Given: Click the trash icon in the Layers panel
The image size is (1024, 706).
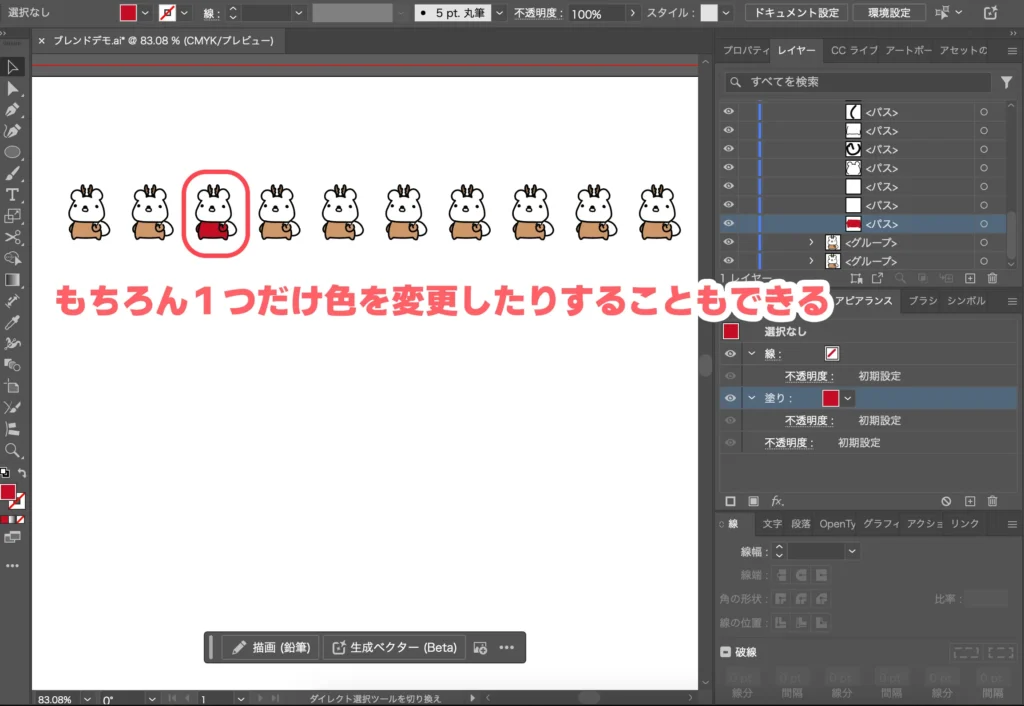Looking at the screenshot, I should [x=991, y=278].
